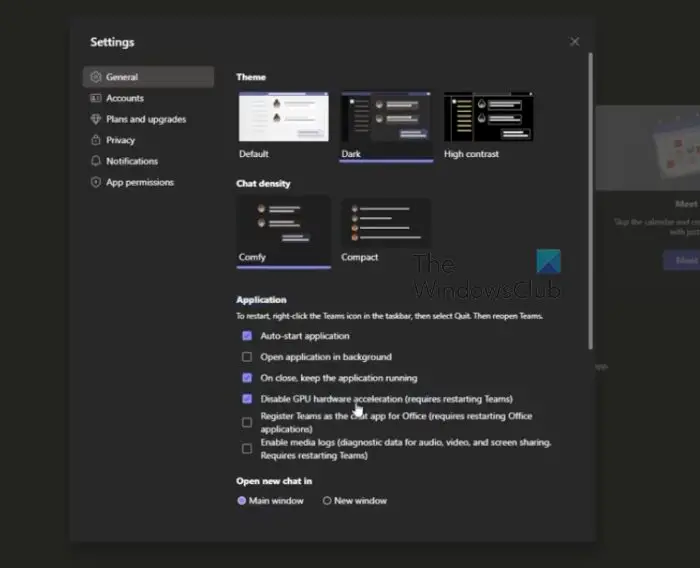Close the Settings dialog with X

click(x=575, y=42)
